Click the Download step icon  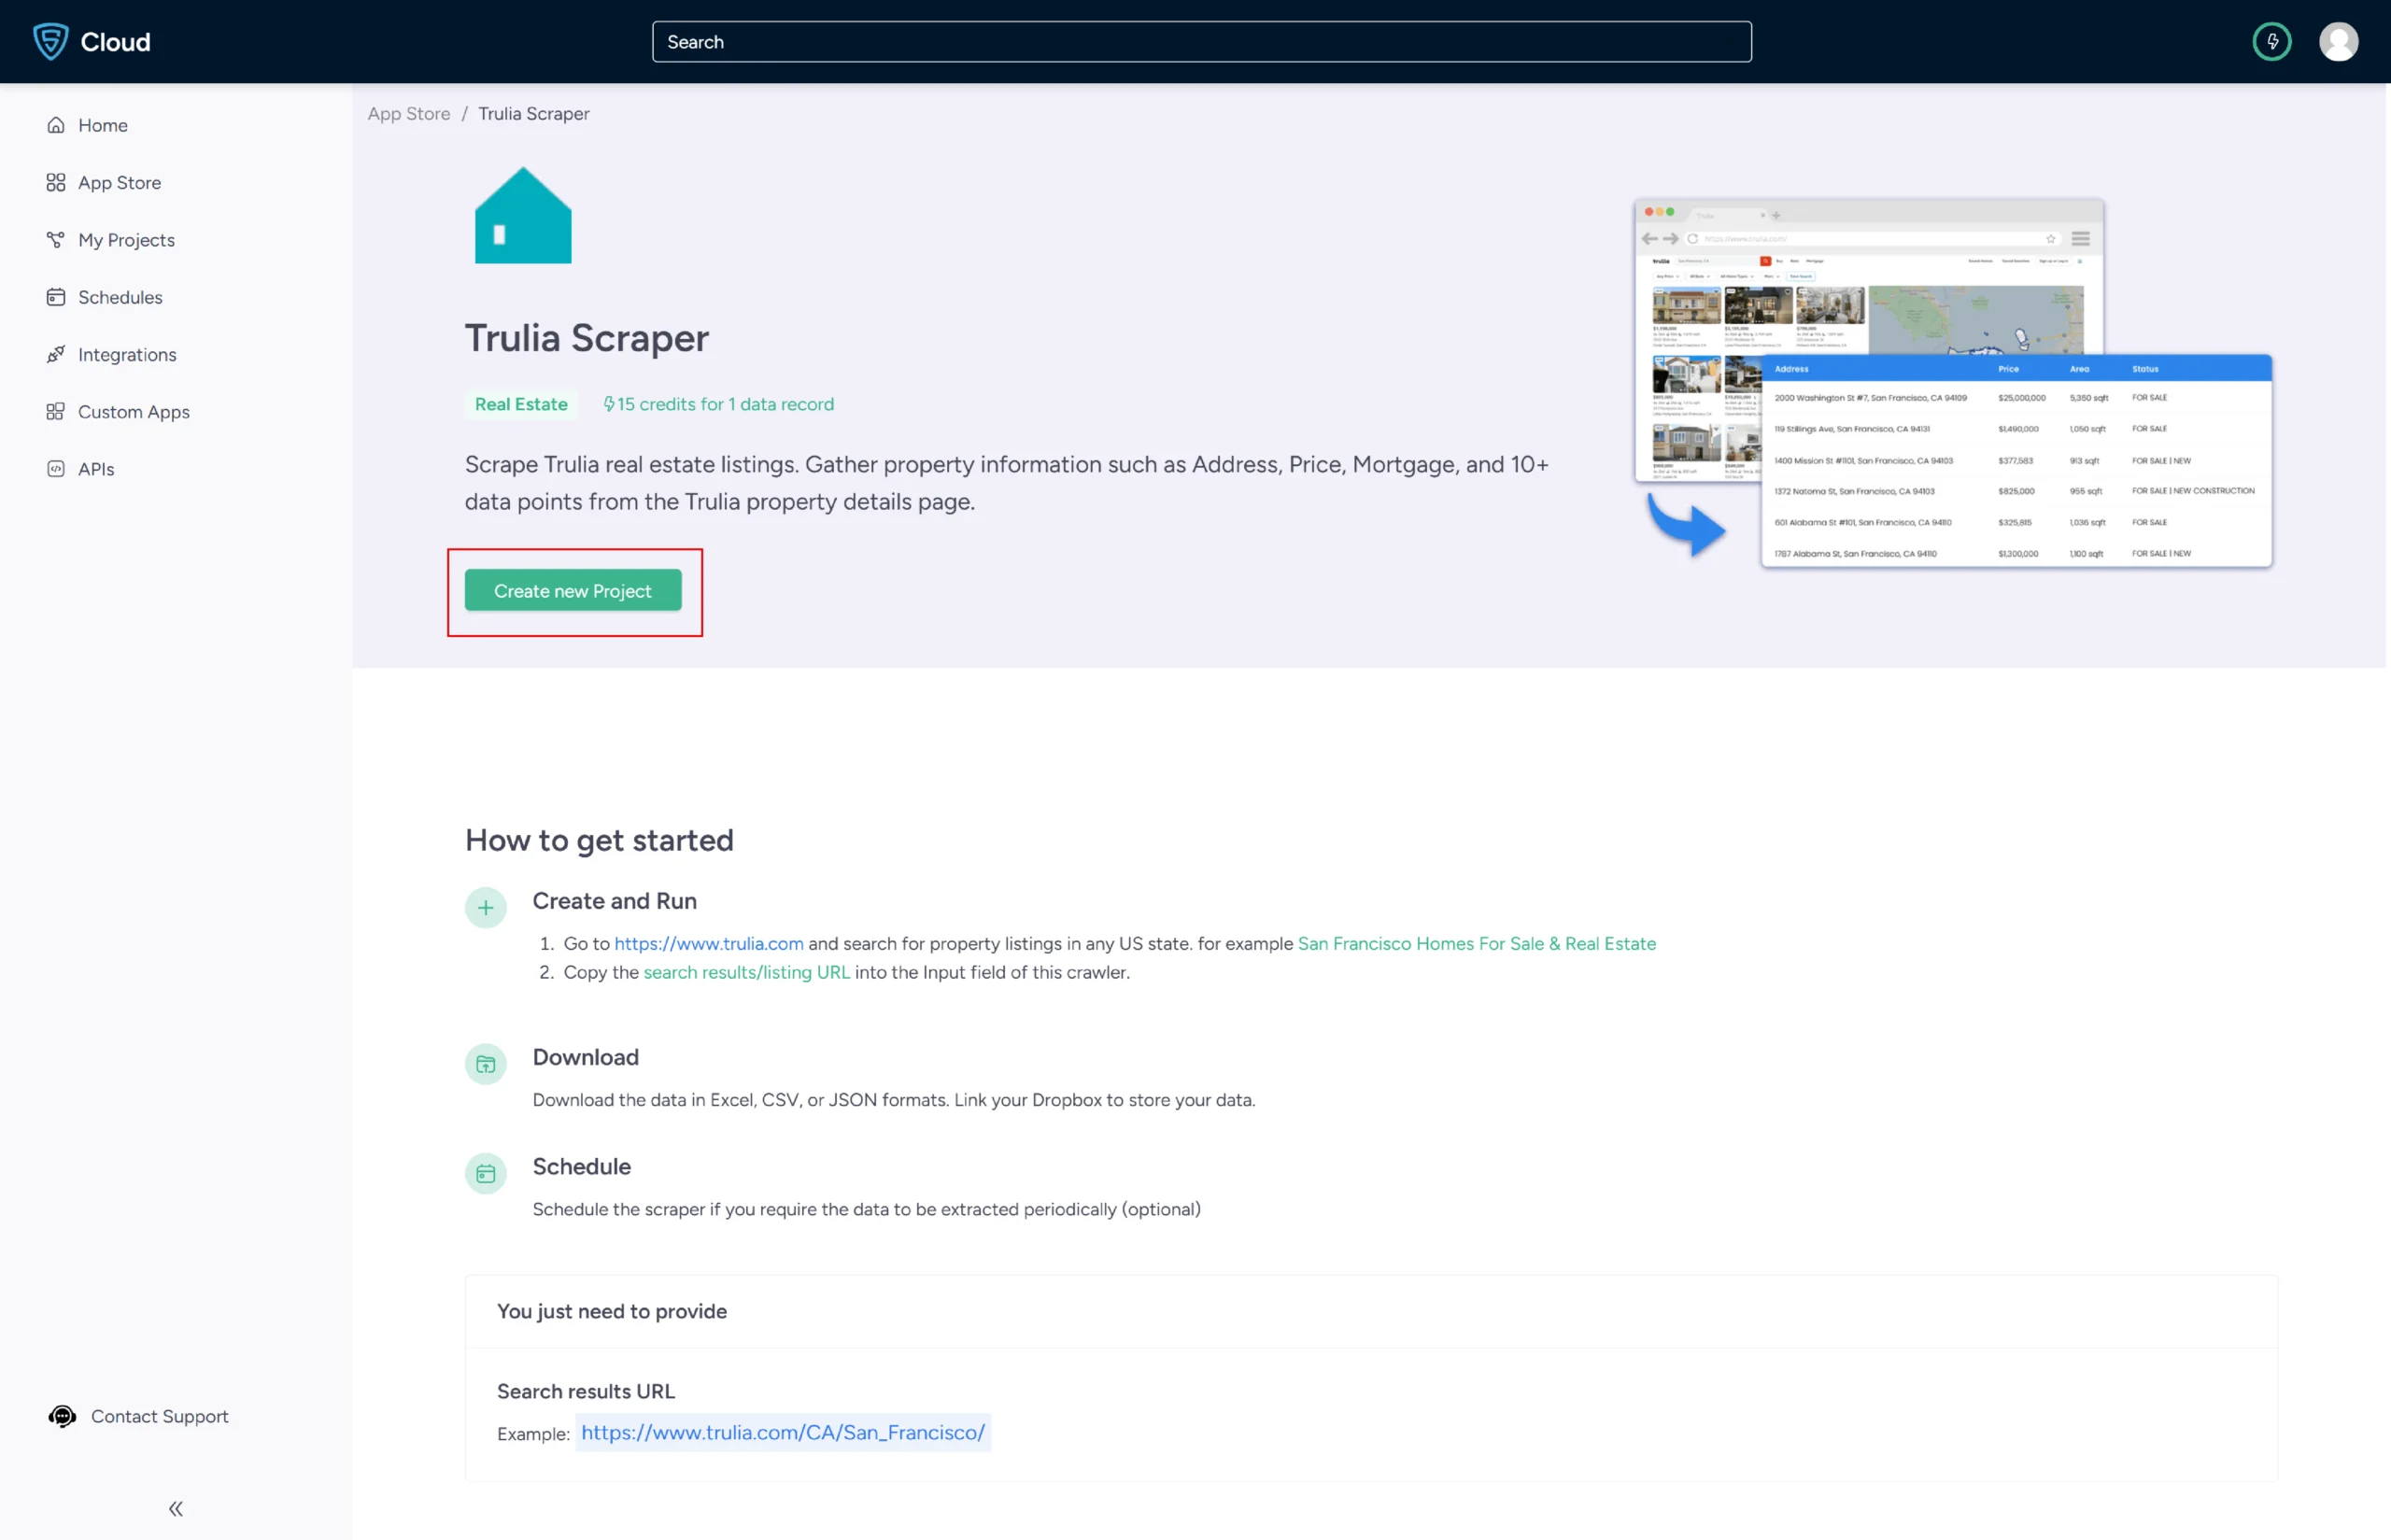tap(486, 1064)
